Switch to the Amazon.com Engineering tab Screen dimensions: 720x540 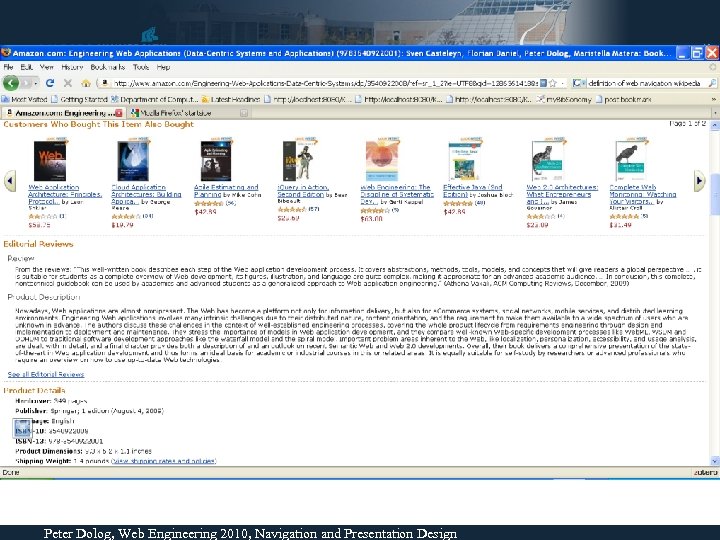coord(63,113)
